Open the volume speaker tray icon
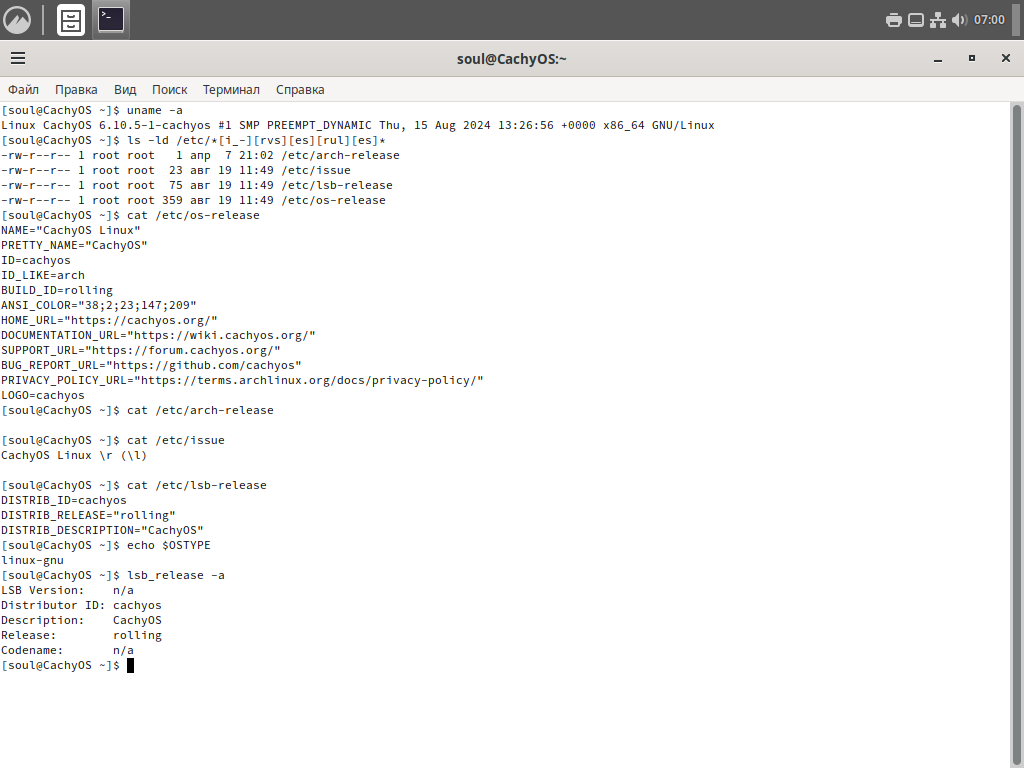Image resolution: width=1024 pixels, height=768 pixels. (x=959, y=20)
